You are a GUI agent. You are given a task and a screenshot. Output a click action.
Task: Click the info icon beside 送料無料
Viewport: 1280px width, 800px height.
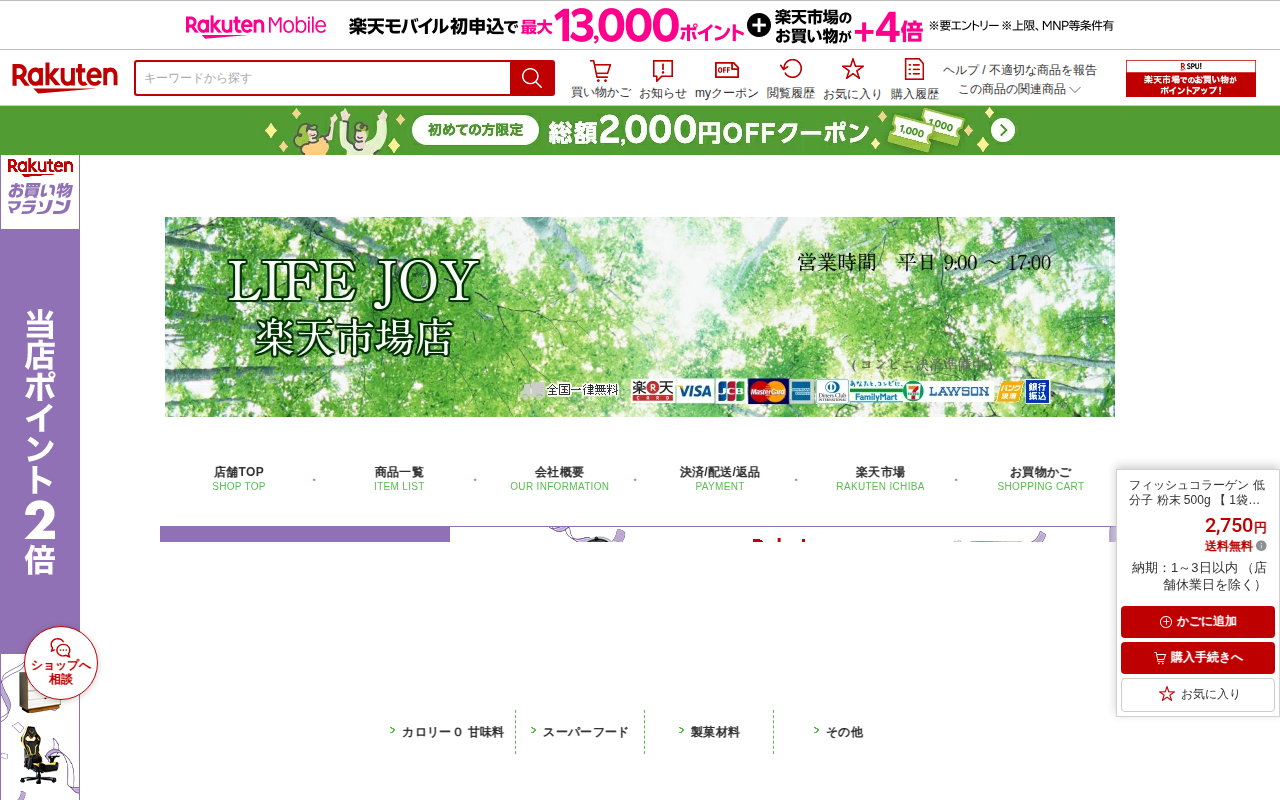[x=1261, y=546]
